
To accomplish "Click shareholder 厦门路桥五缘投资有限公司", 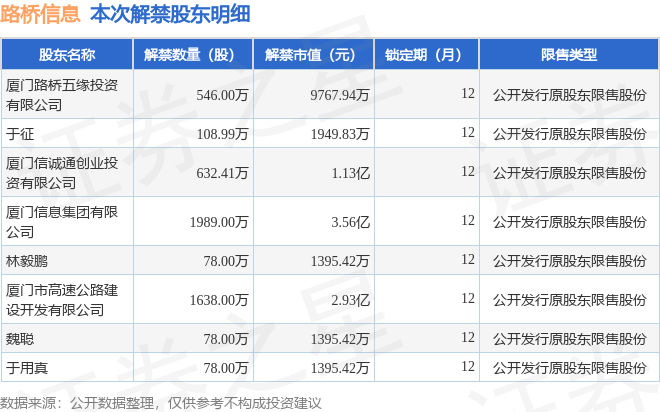I will pyautogui.click(x=62, y=95).
